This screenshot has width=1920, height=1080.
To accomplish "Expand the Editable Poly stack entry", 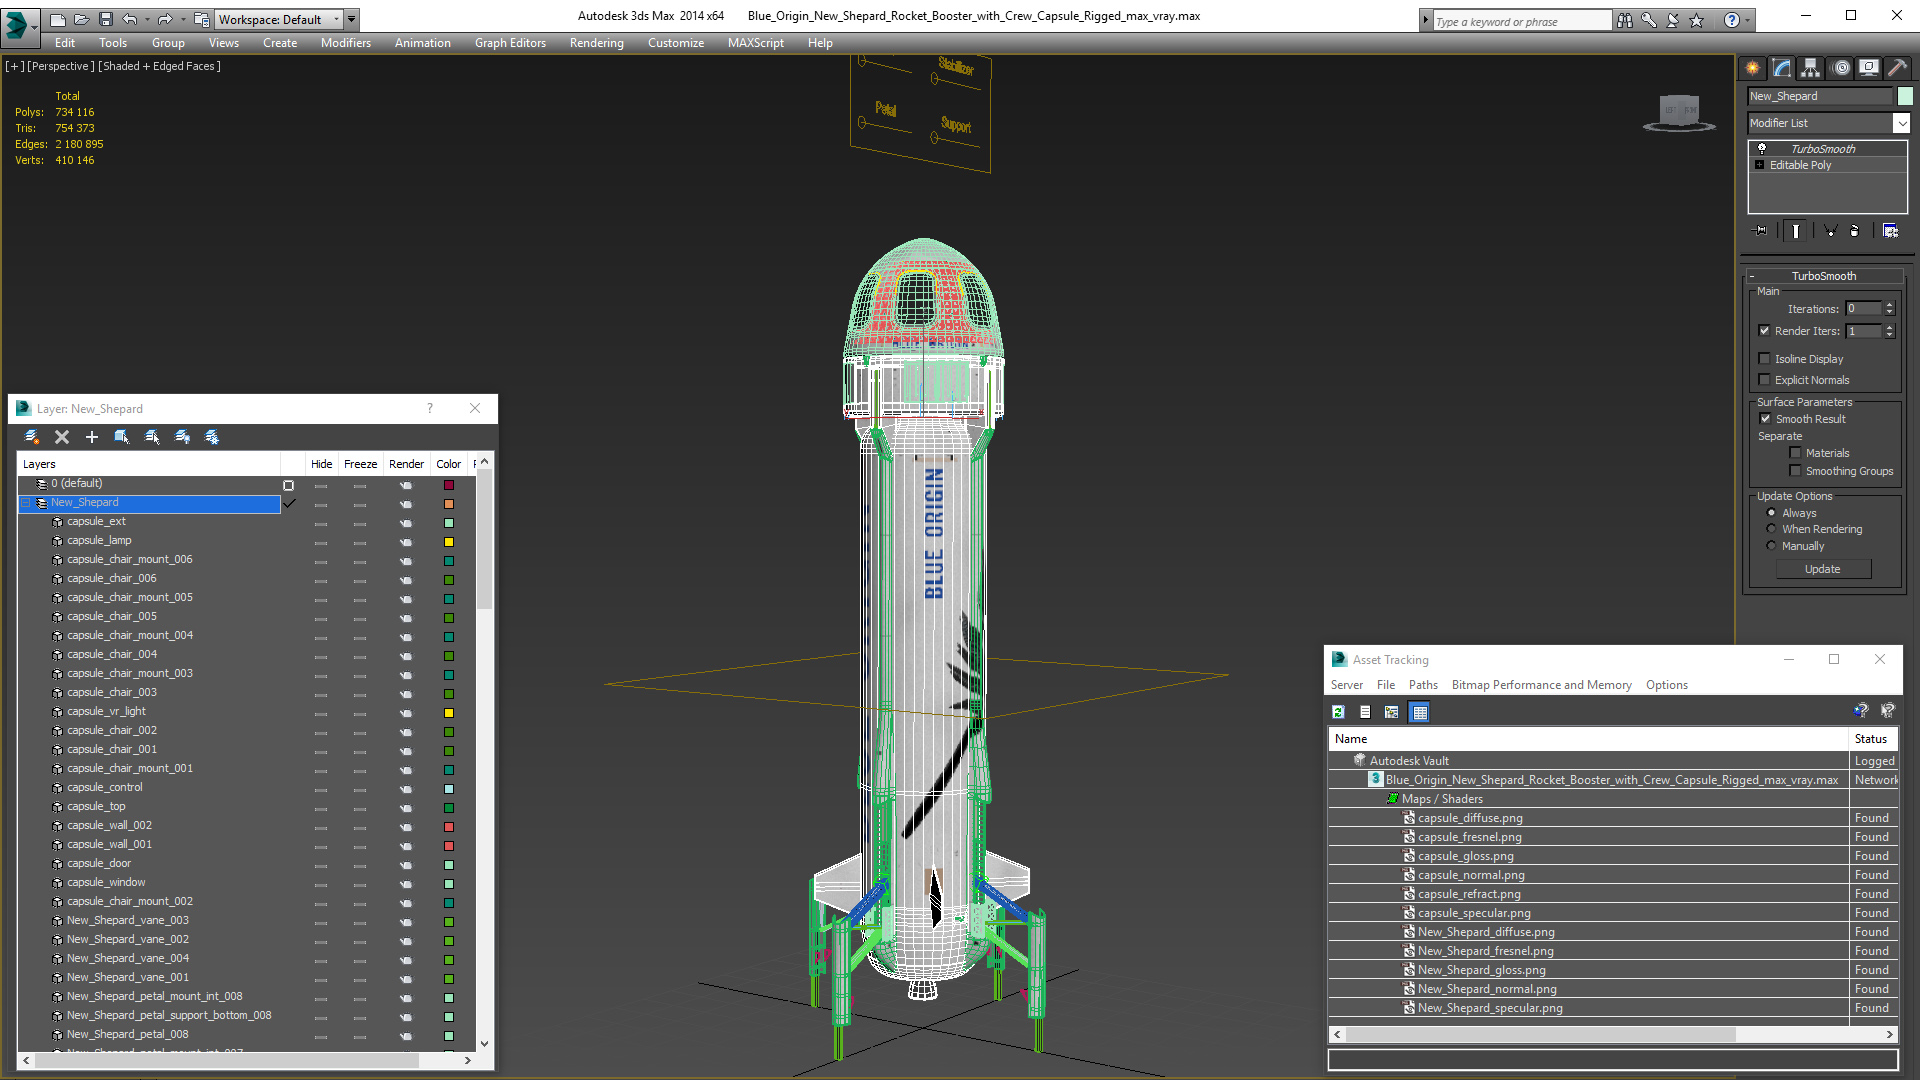I will click(1759, 165).
